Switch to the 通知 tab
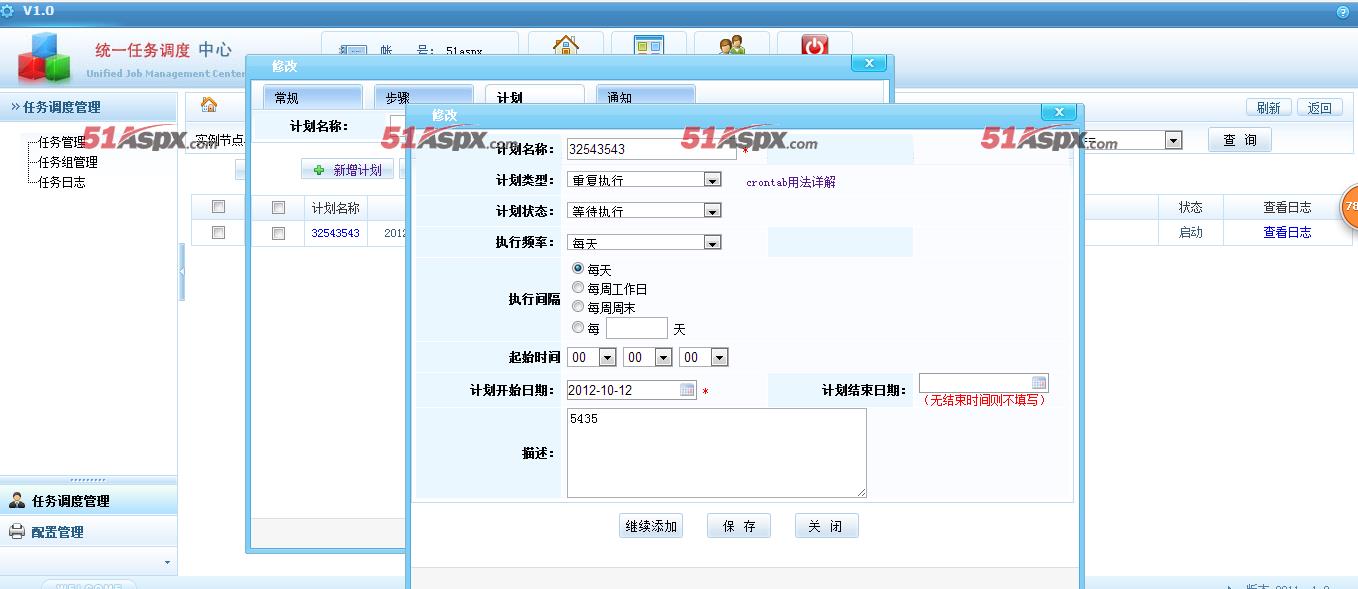The width and height of the screenshot is (1358, 589). tap(645, 97)
